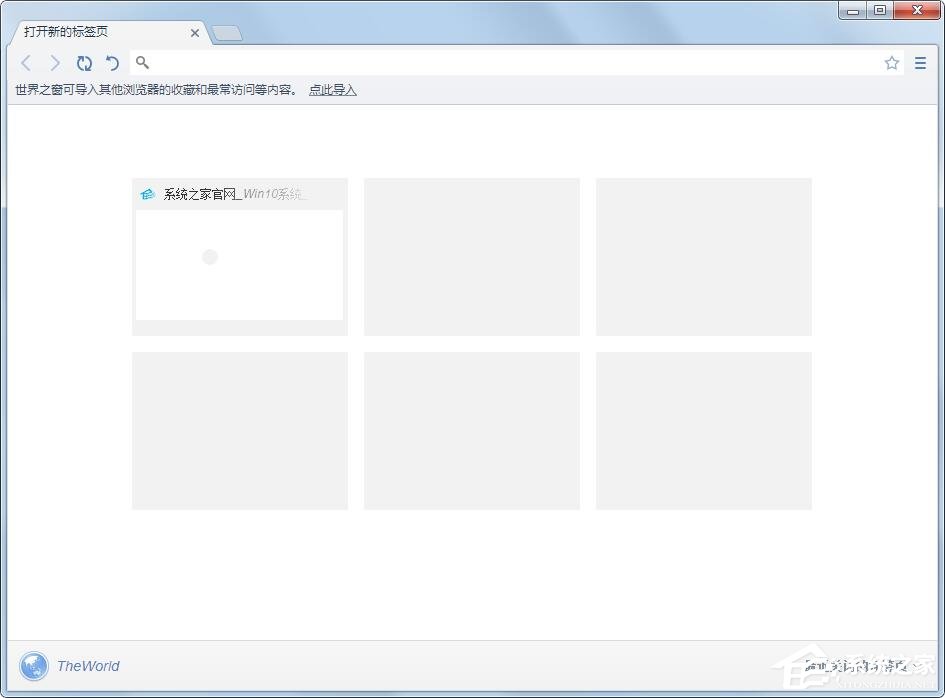Viewport: 945px width, 698px height.
Task: Click the forward navigation arrow
Action: pyautogui.click(x=55, y=63)
